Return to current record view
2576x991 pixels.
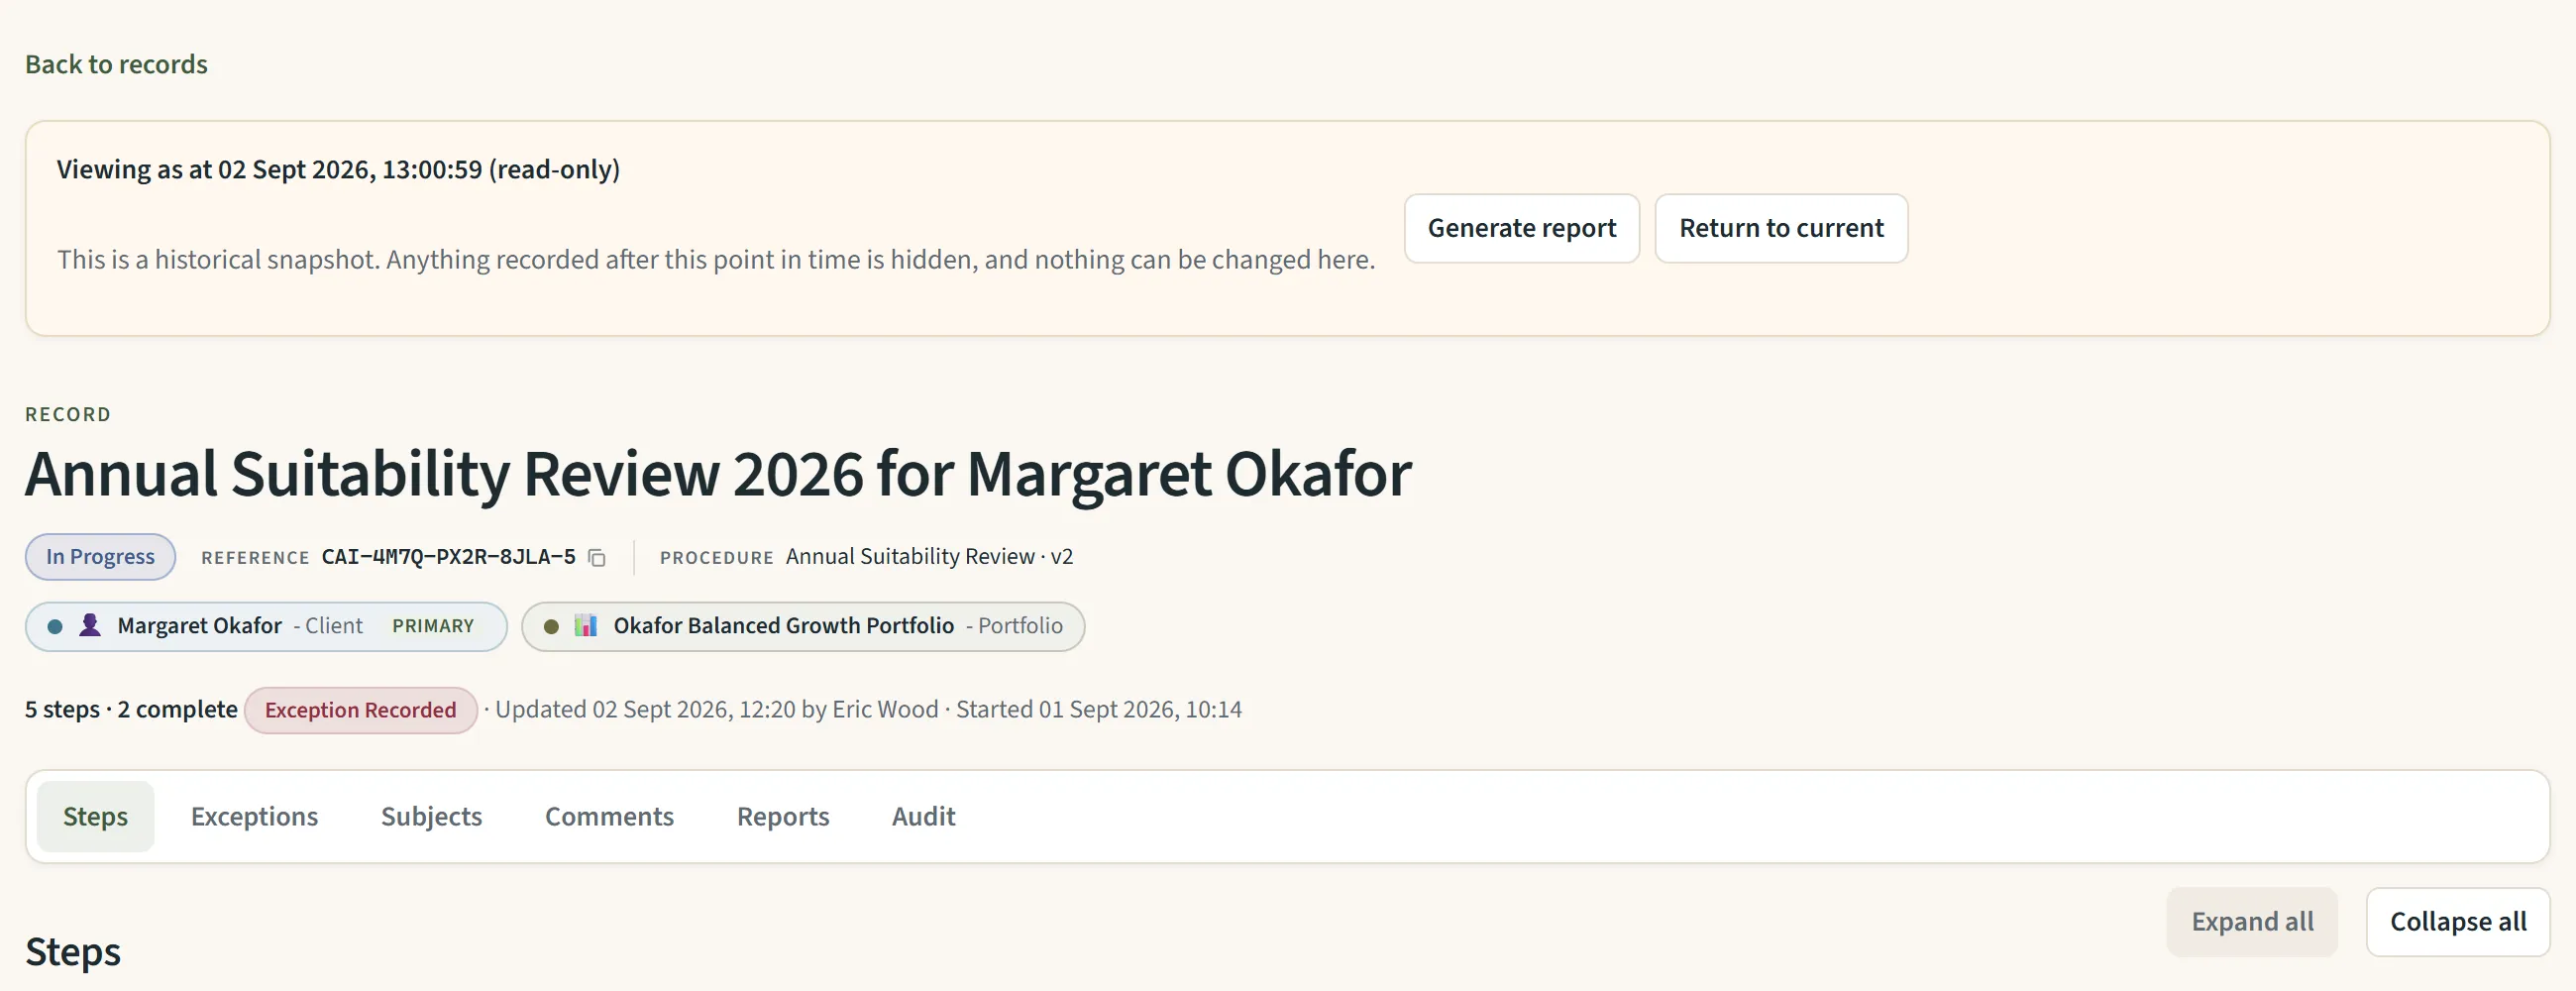pyautogui.click(x=1781, y=228)
